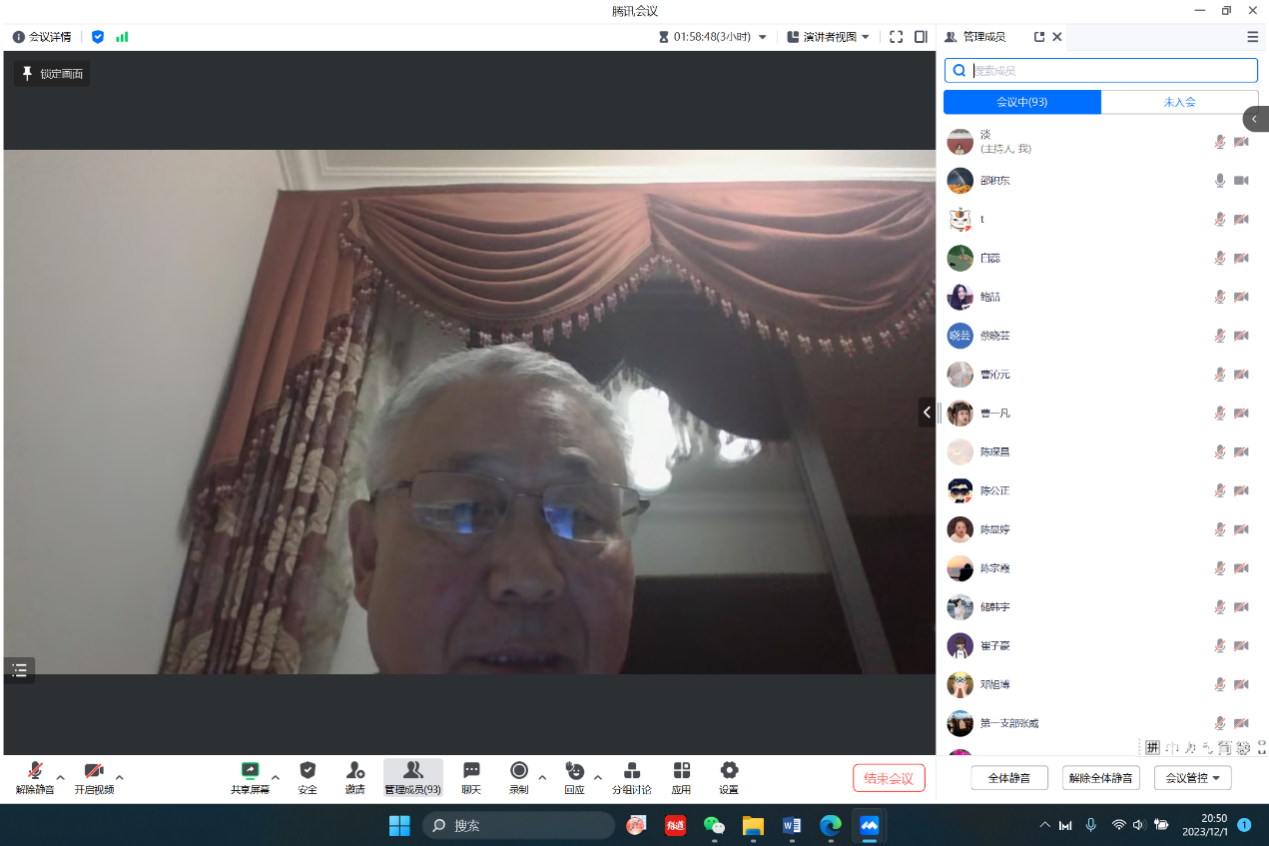
Task: Click the 全体静音 mute all button
Action: click(x=1009, y=778)
